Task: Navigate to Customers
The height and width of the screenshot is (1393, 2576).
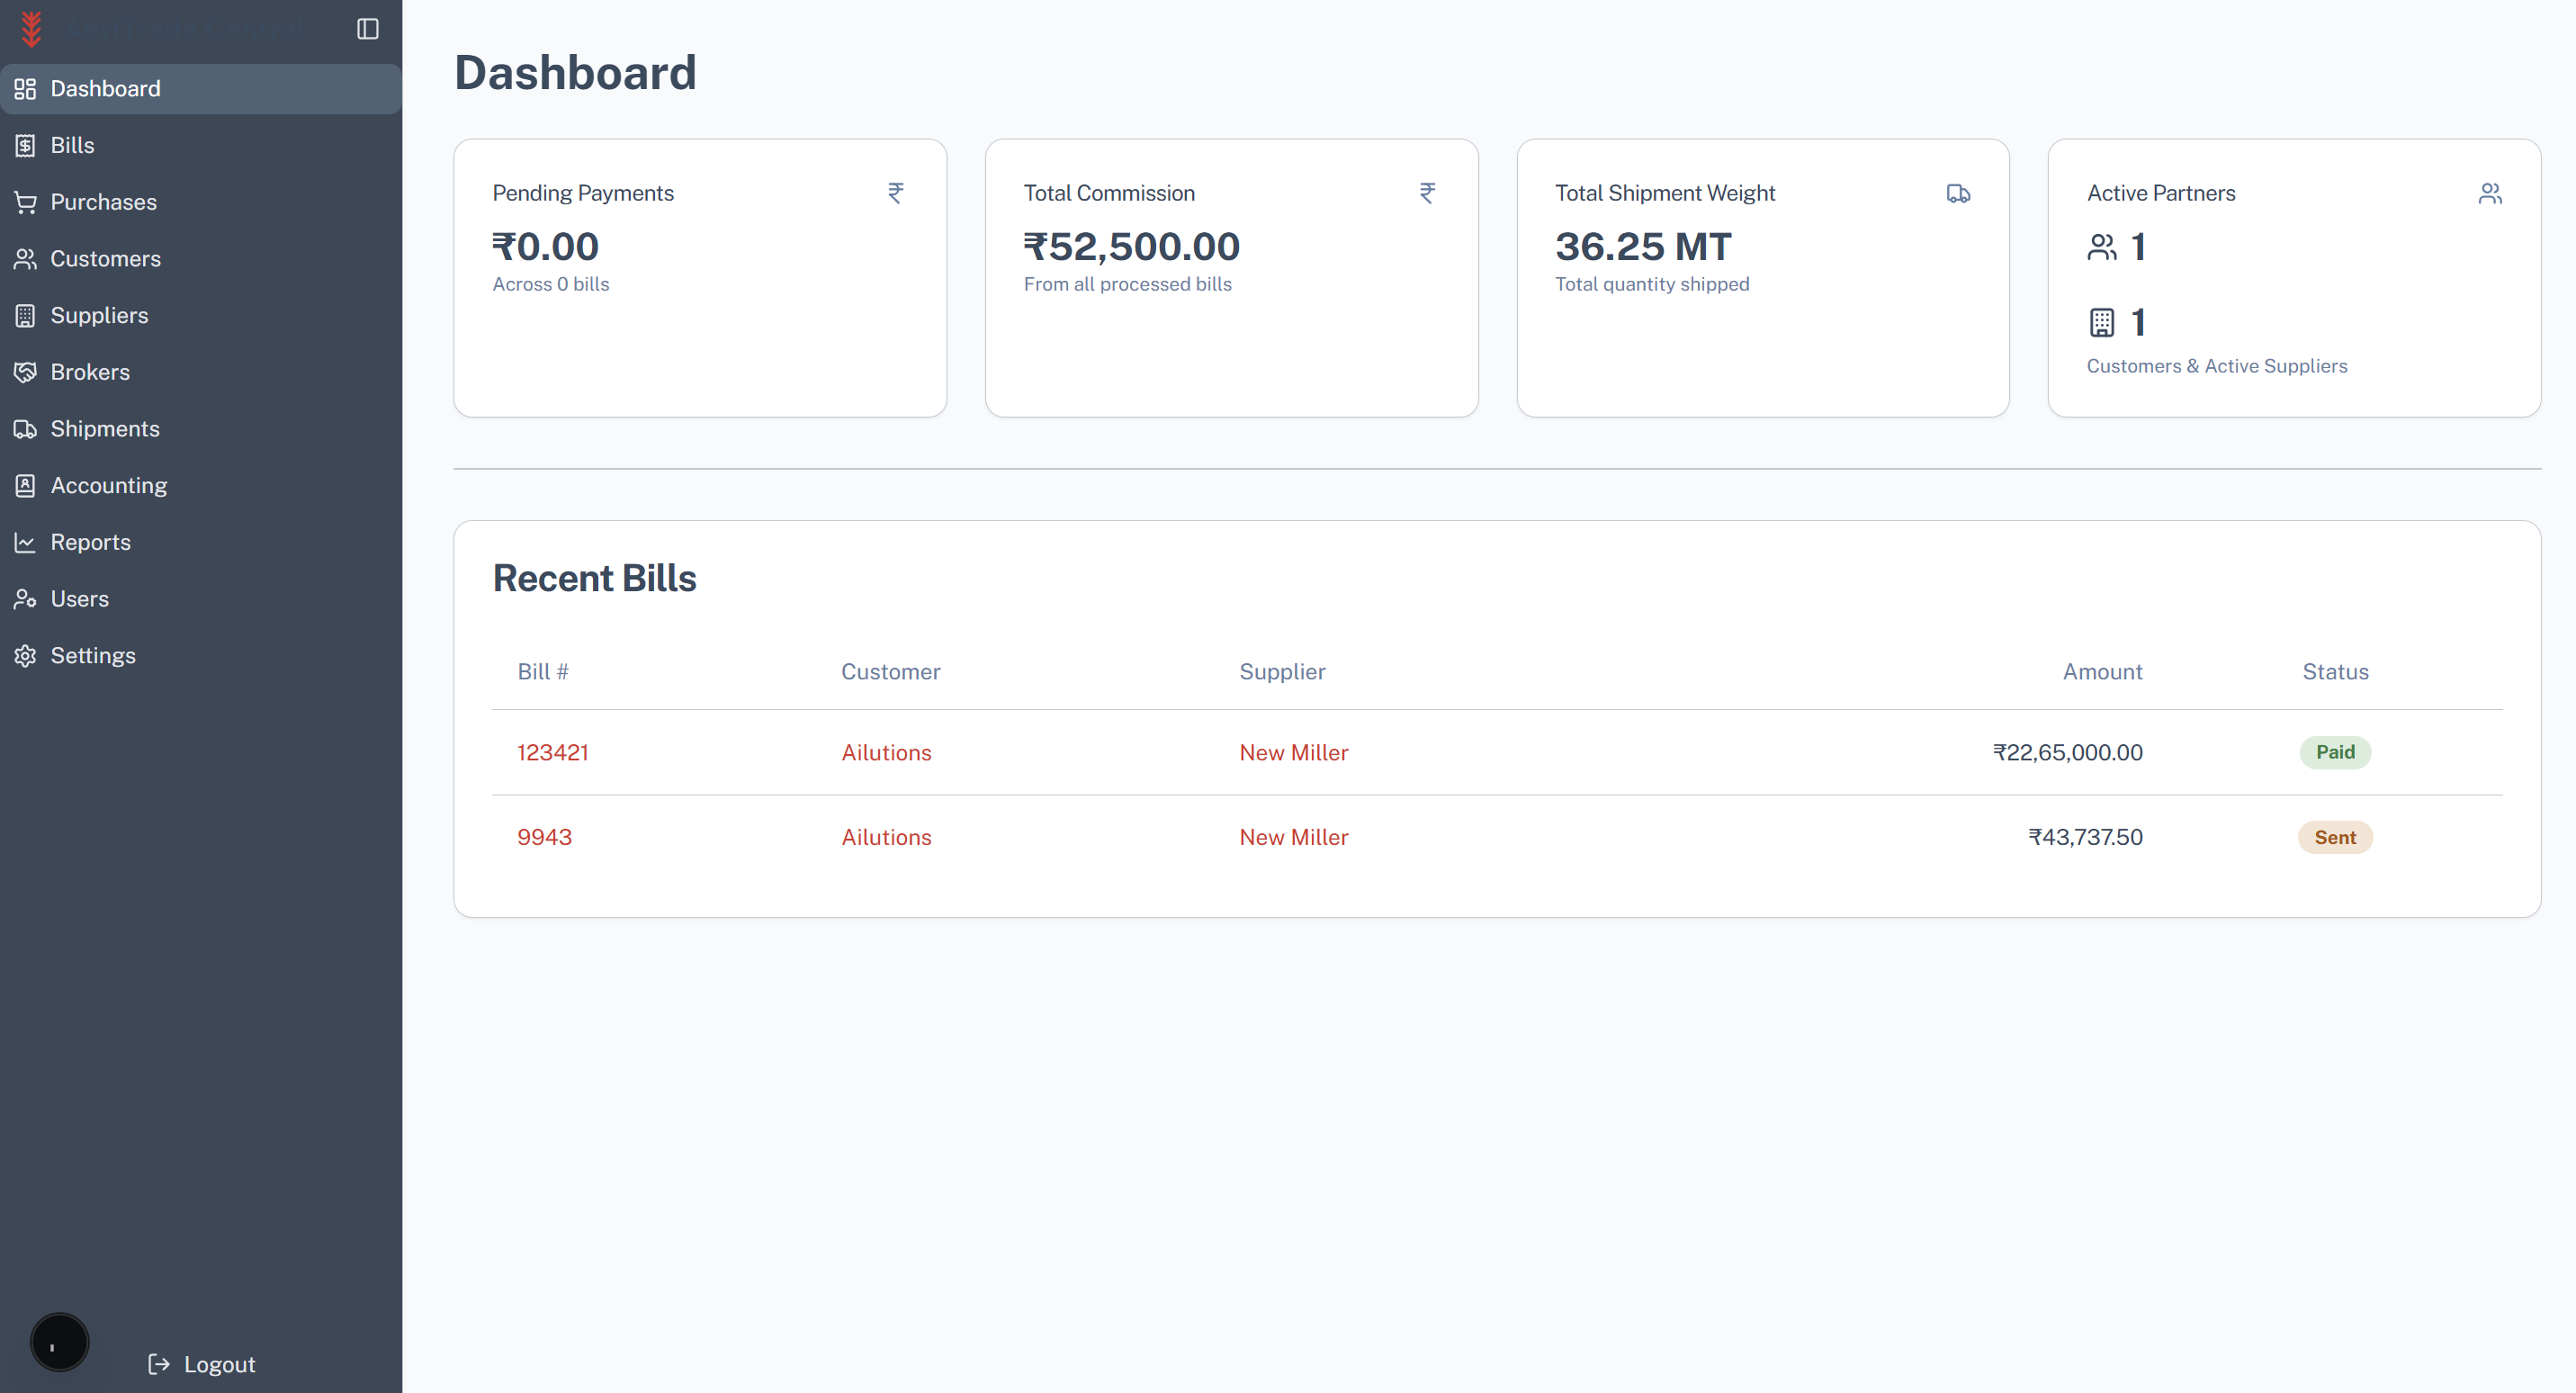Action: click(201, 259)
